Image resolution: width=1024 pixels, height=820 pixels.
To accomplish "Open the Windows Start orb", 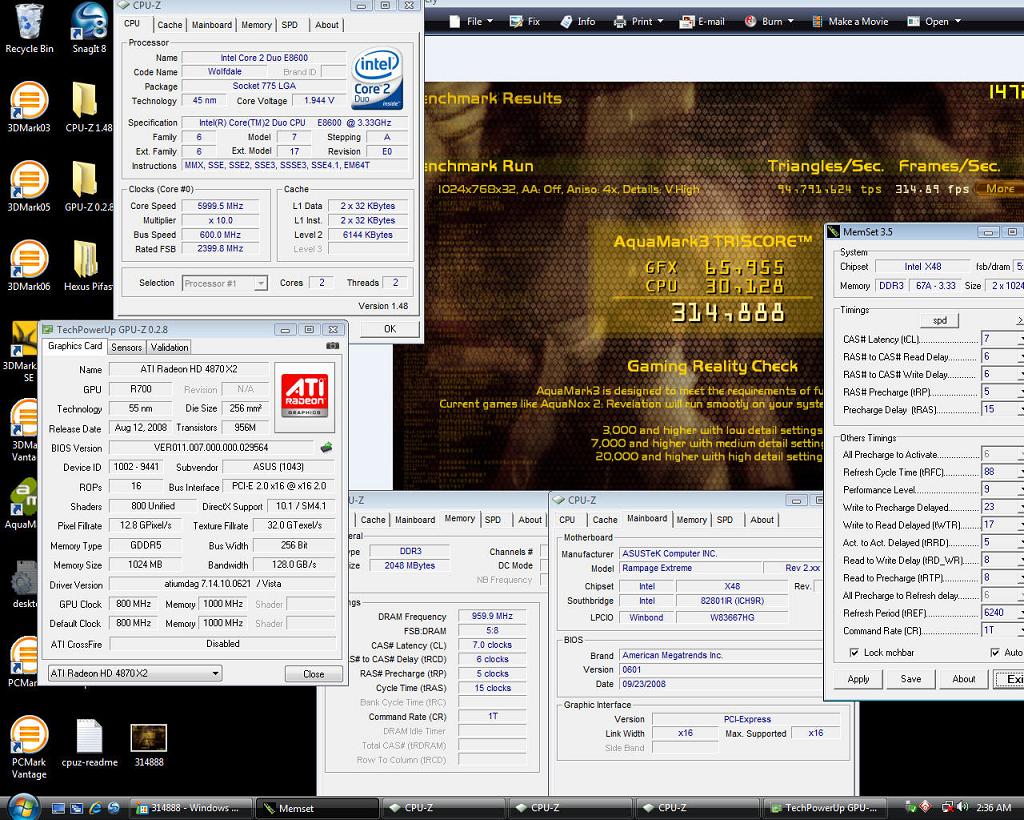I will (24, 807).
